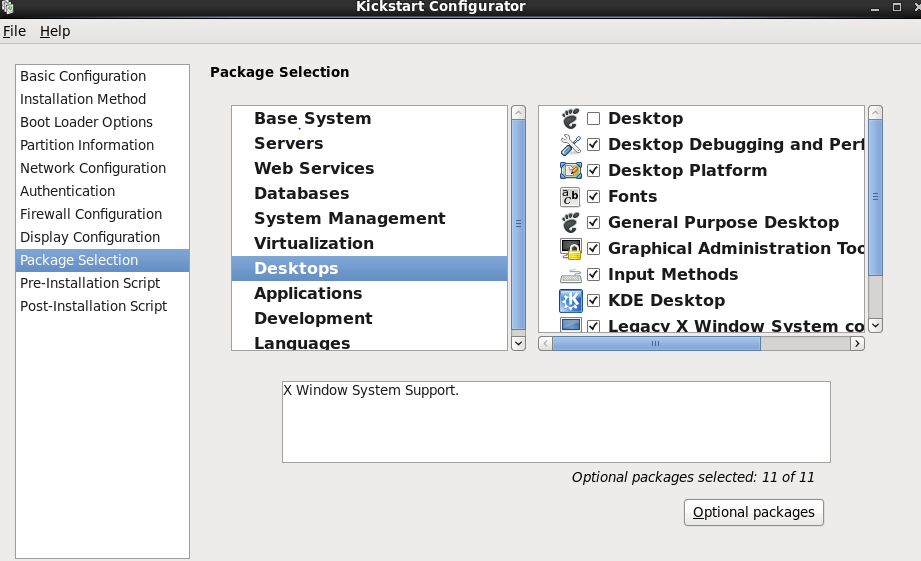Click the KDE Desktop group label

click(667, 300)
